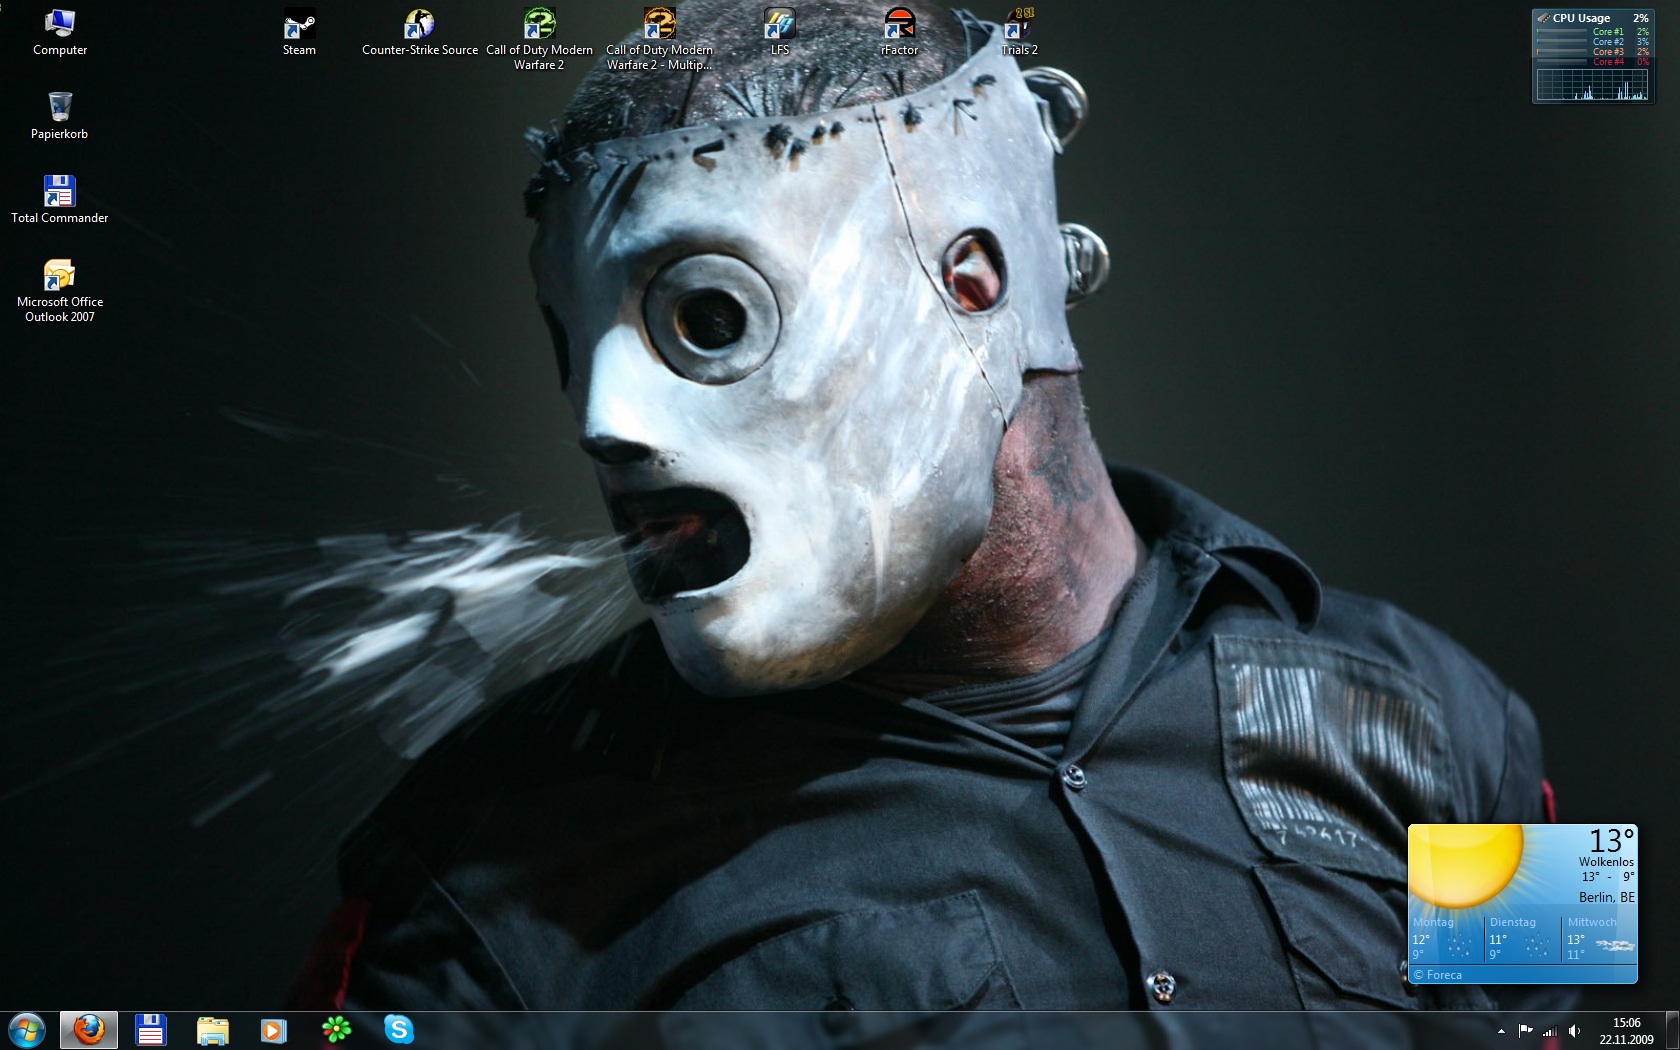Select the rFactor desktop shortcut
This screenshot has height=1050, width=1680.
tap(899, 32)
